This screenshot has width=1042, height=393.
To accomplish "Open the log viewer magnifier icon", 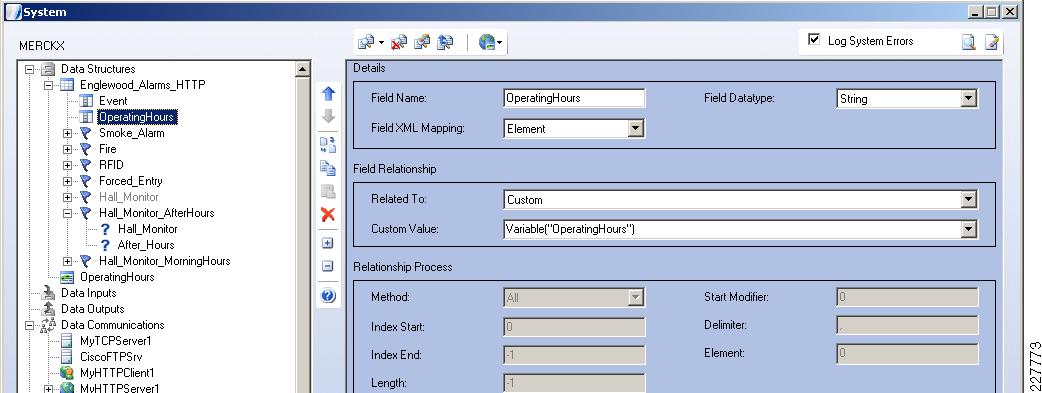I will 969,43.
